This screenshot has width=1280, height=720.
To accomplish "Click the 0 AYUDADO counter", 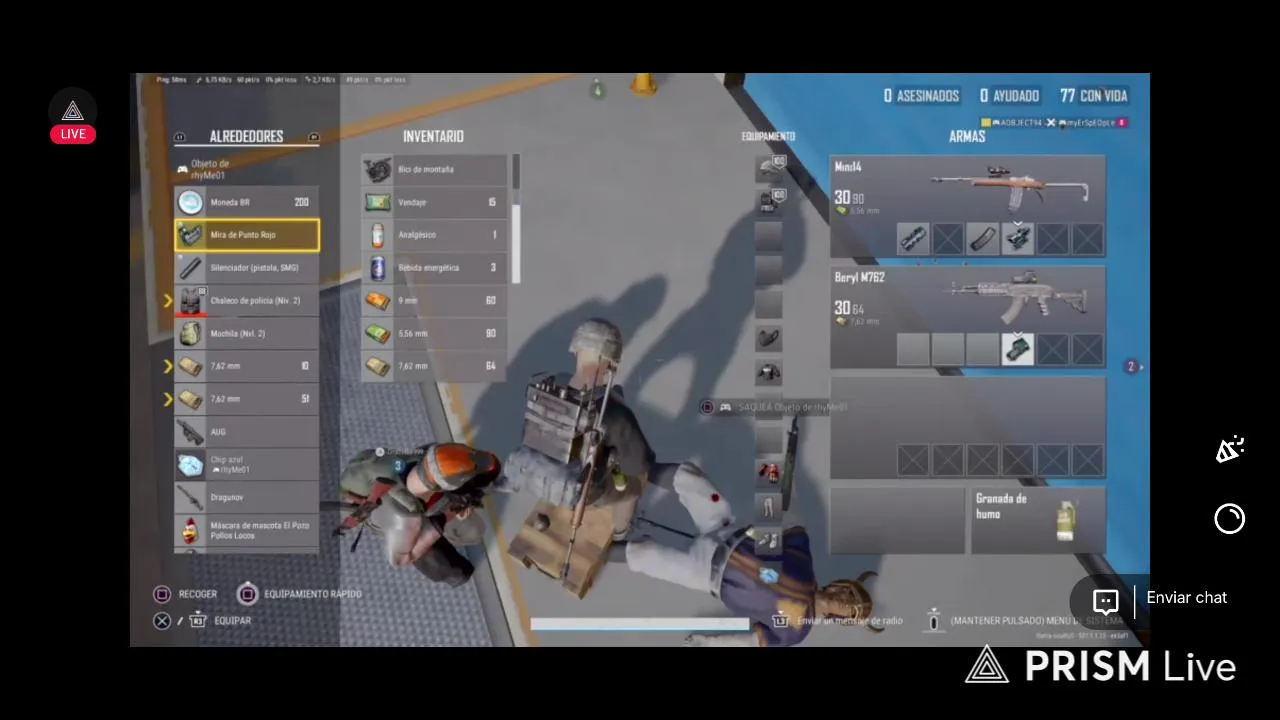I will point(1009,96).
